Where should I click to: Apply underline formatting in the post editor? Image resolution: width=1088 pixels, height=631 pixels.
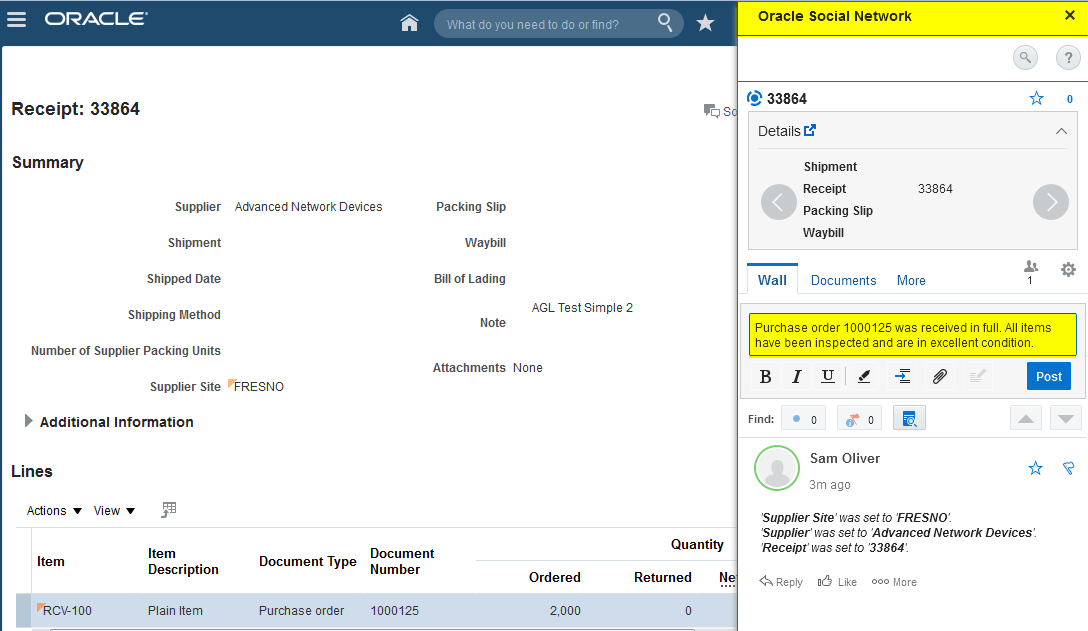(x=827, y=376)
